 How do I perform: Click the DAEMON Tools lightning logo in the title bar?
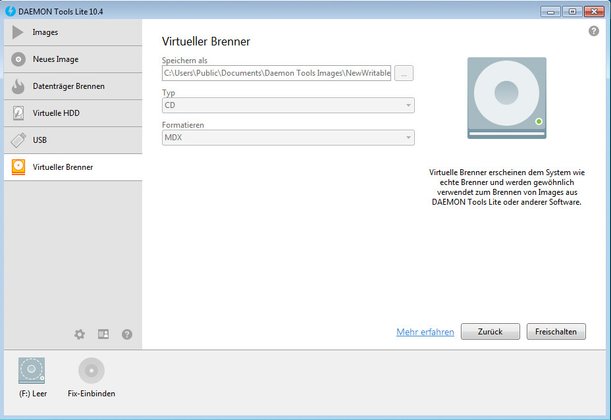[11, 11]
